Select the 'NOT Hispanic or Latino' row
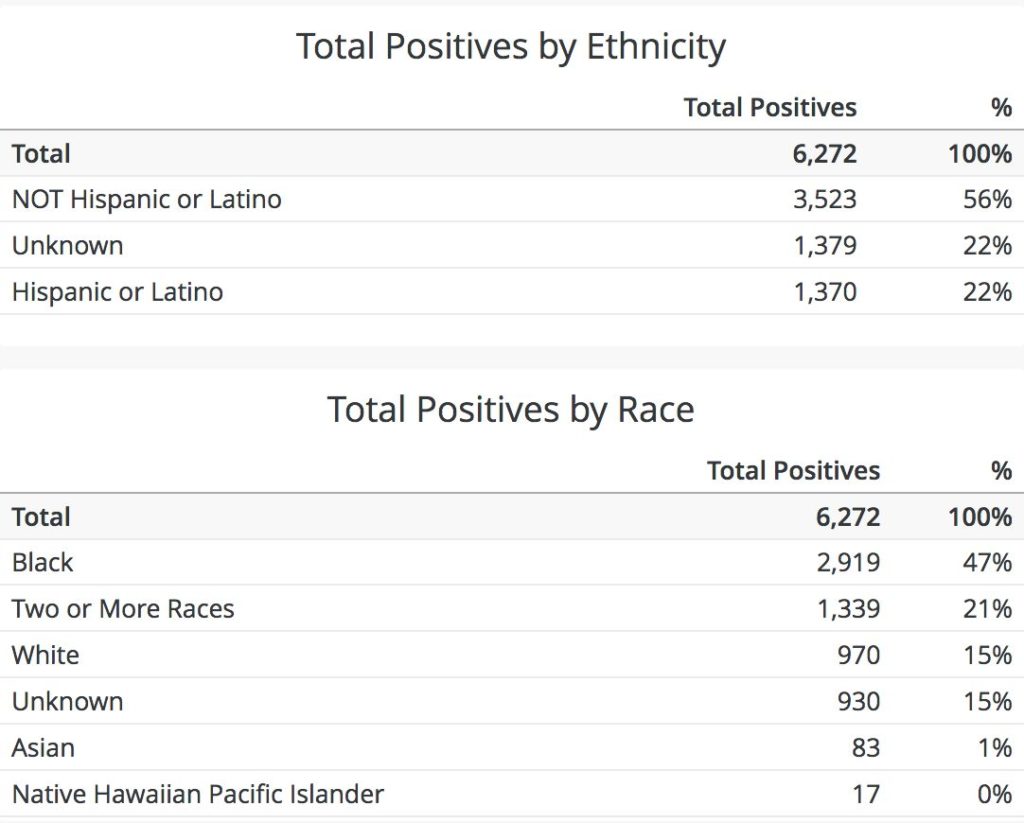The image size is (1024, 823). click(x=512, y=199)
